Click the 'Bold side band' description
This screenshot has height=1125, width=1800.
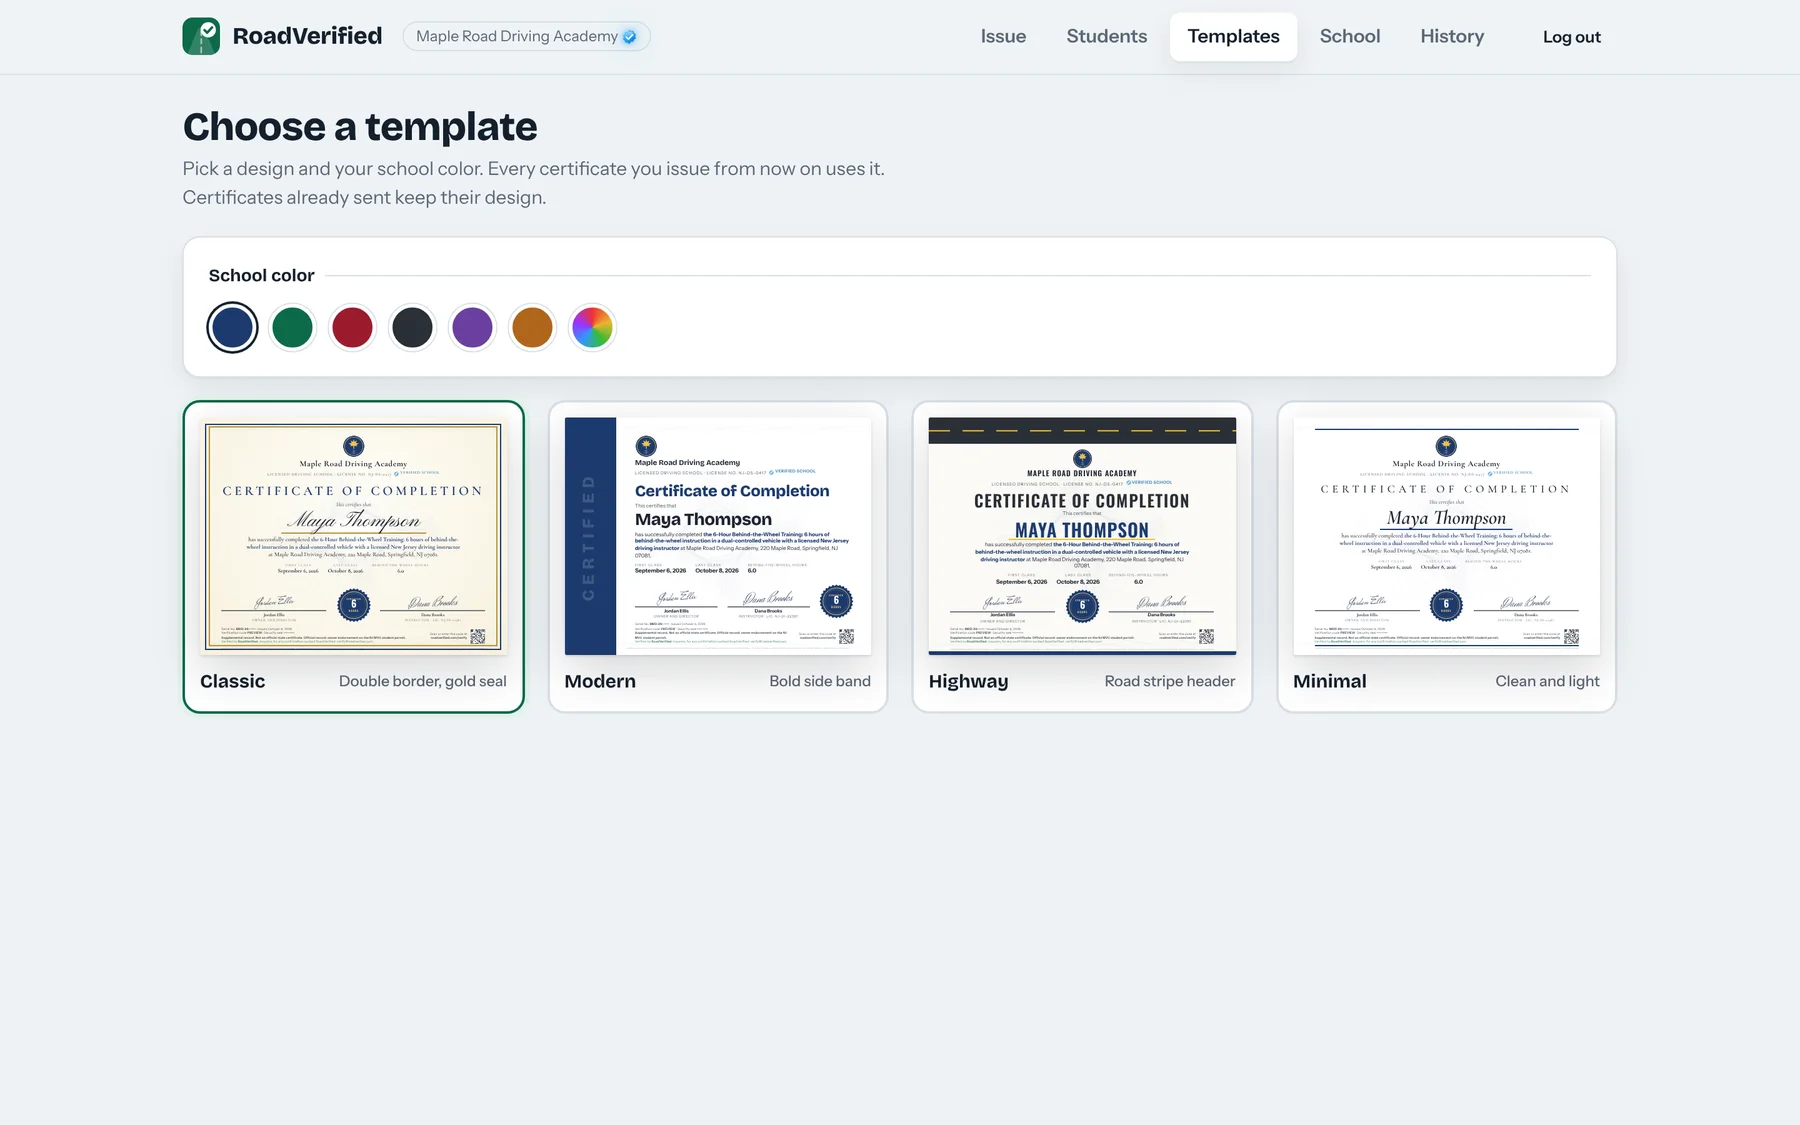pos(820,681)
